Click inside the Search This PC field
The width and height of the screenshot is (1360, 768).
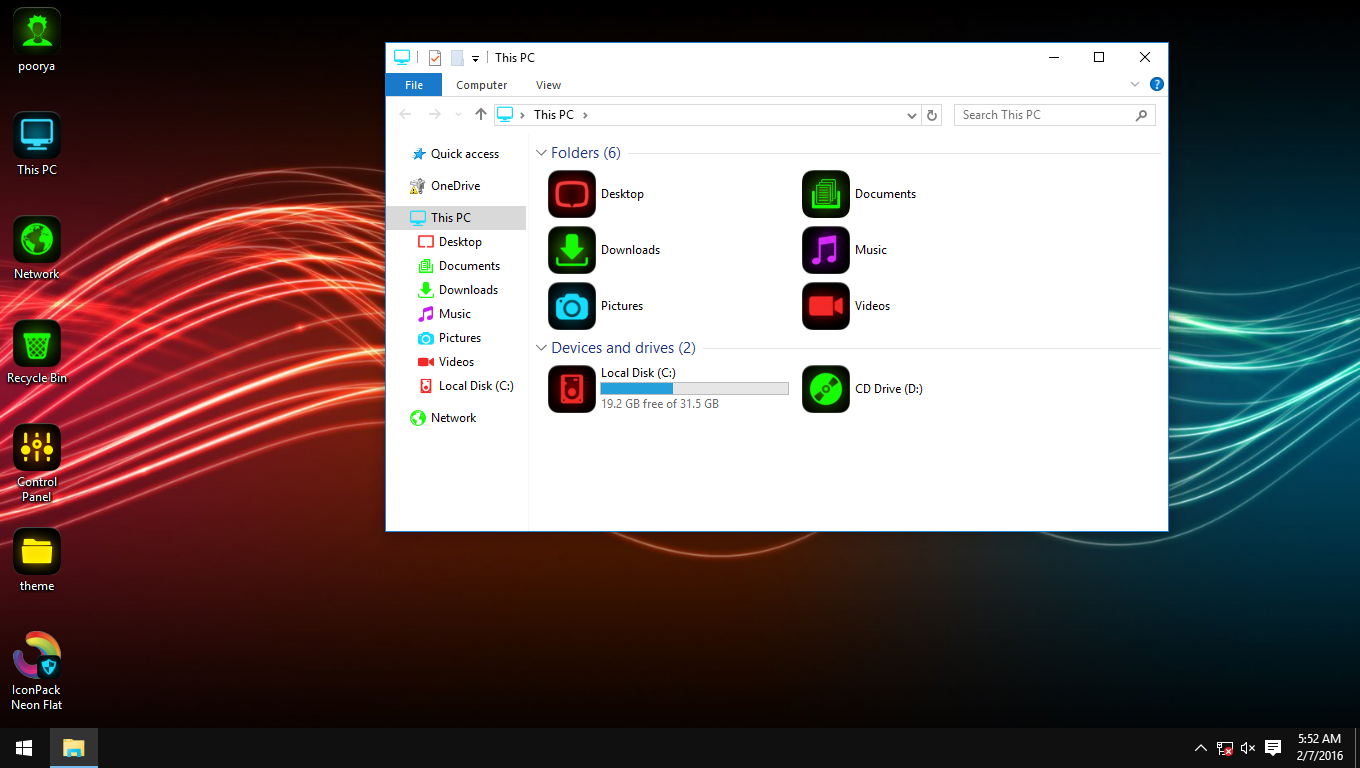pyautogui.click(x=1040, y=114)
